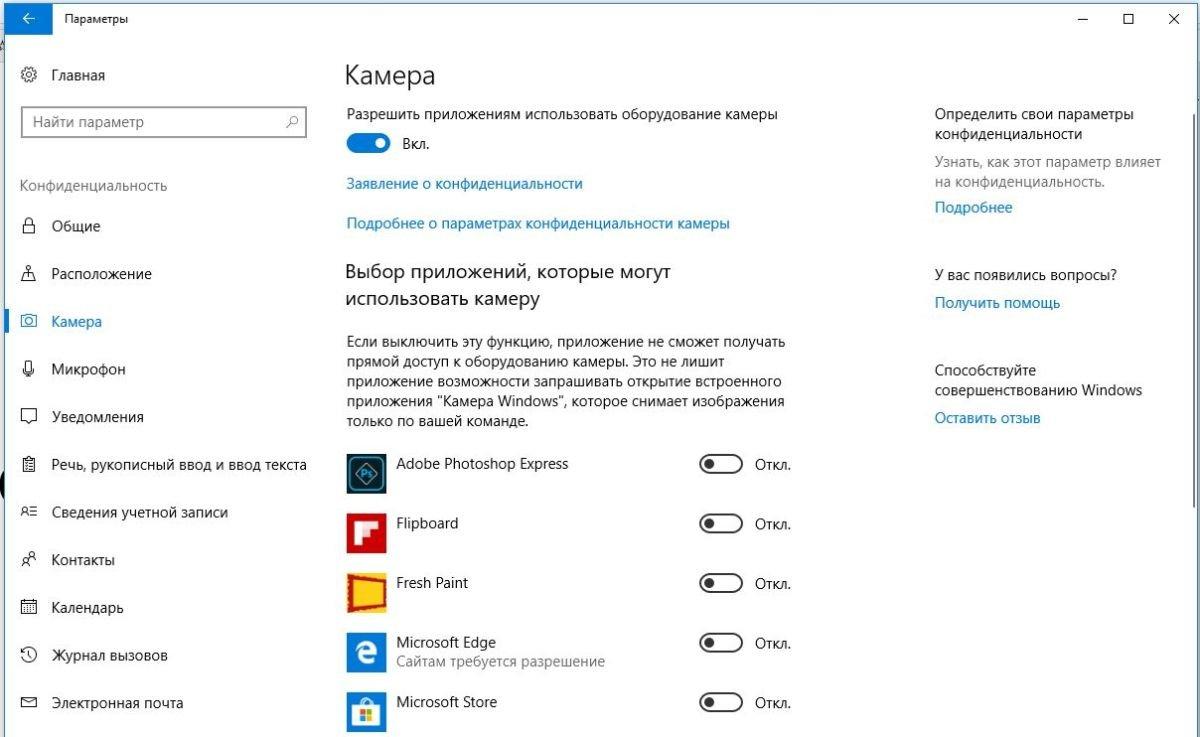Enable camera for Microsoft Edge
This screenshot has width=1200, height=737.
click(x=720, y=643)
